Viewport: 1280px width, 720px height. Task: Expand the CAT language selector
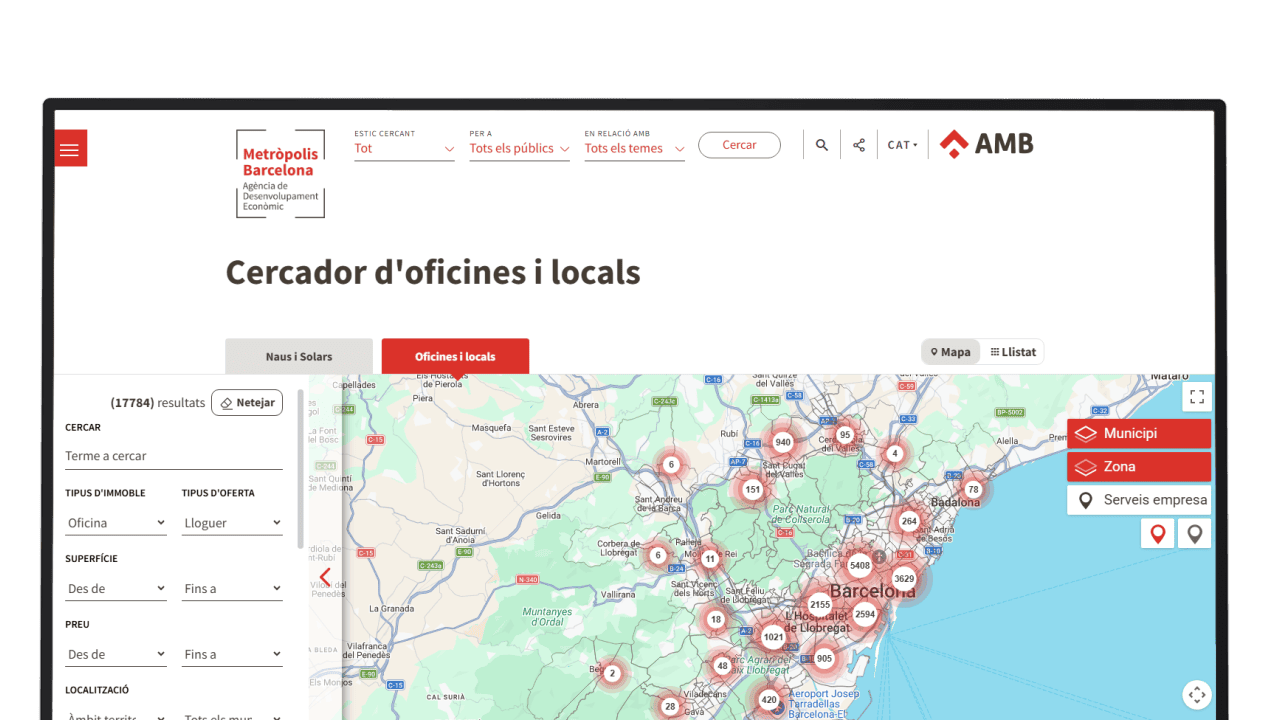[x=902, y=145]
